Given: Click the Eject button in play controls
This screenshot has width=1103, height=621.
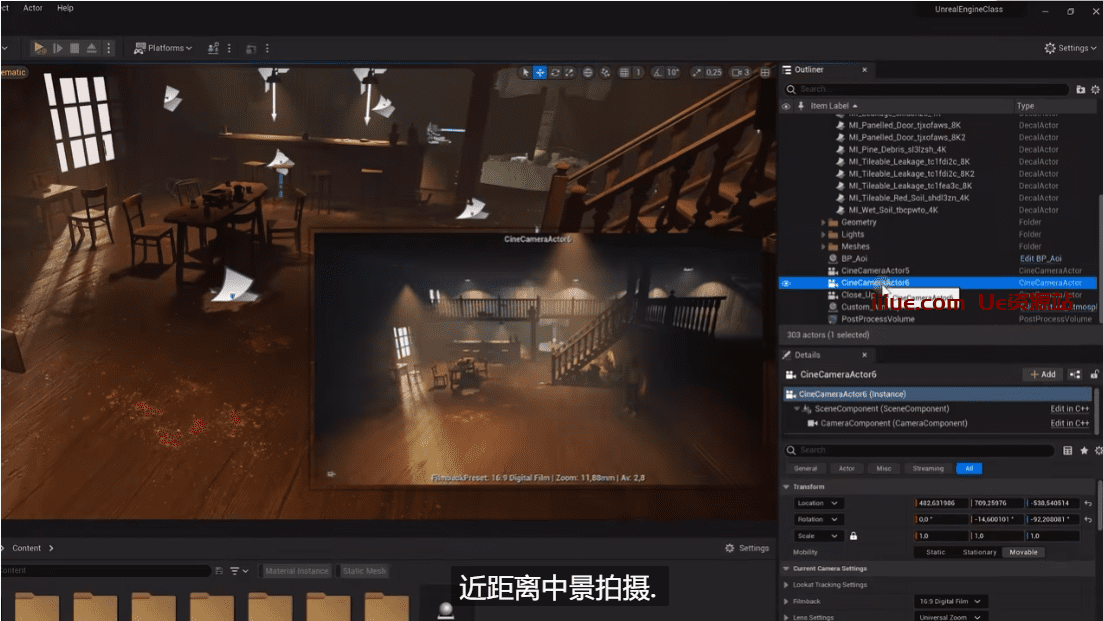Looking at the screenshot, I should [91, 48].
